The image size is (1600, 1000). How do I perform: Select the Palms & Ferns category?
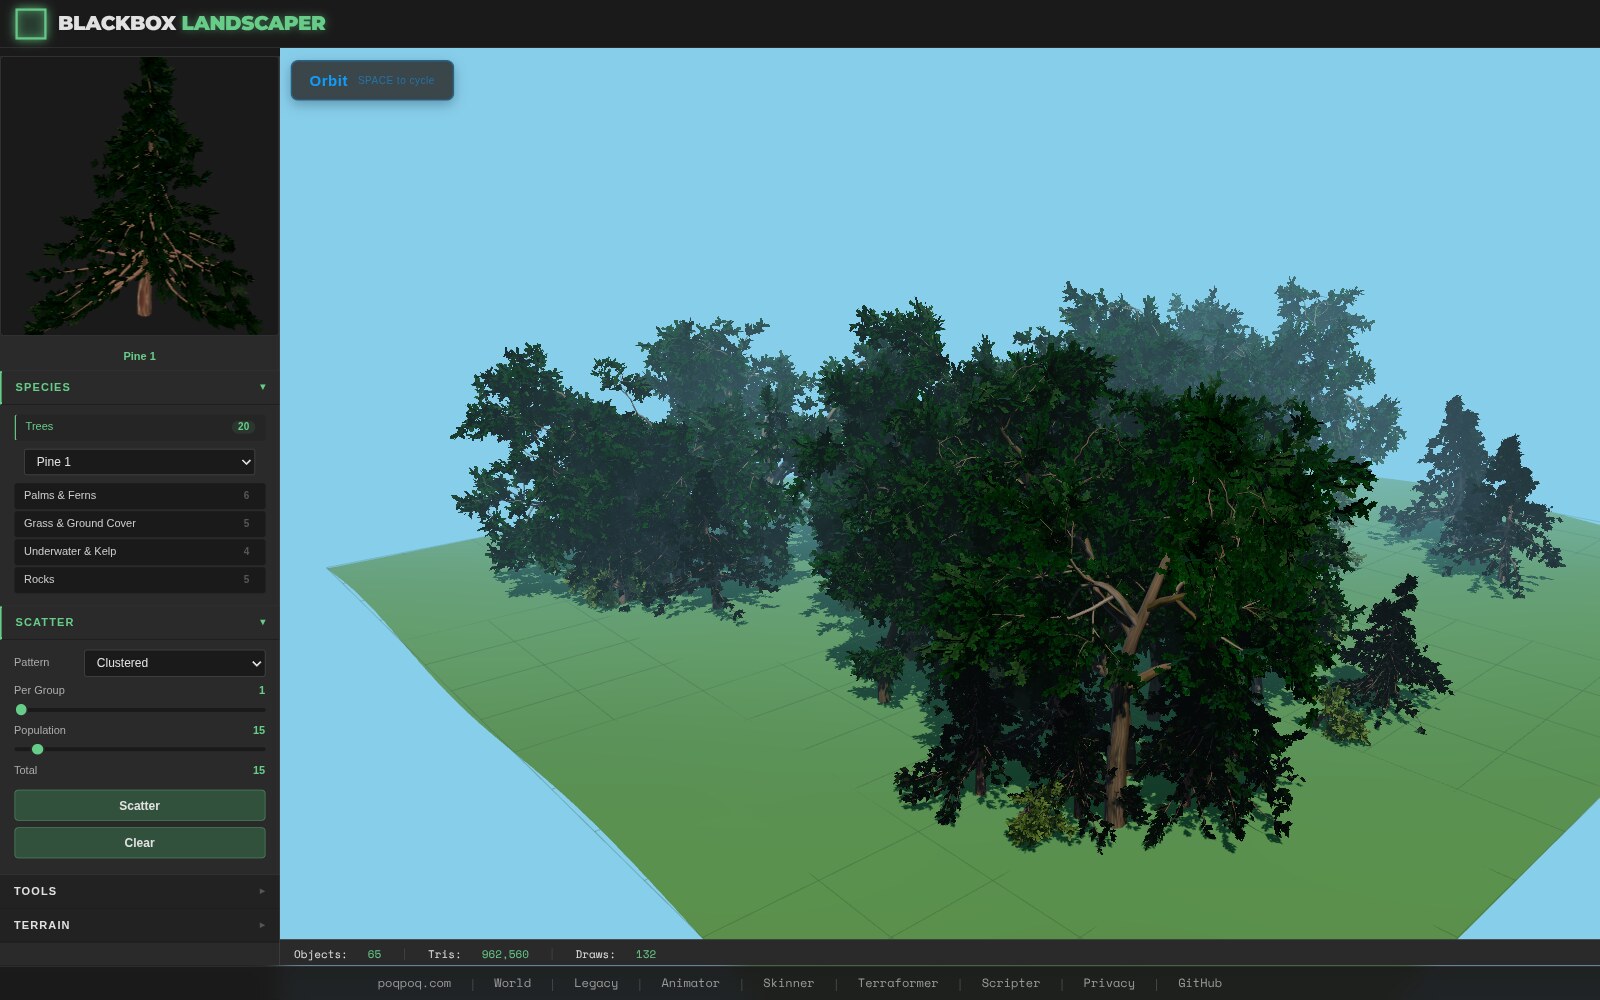140,495
